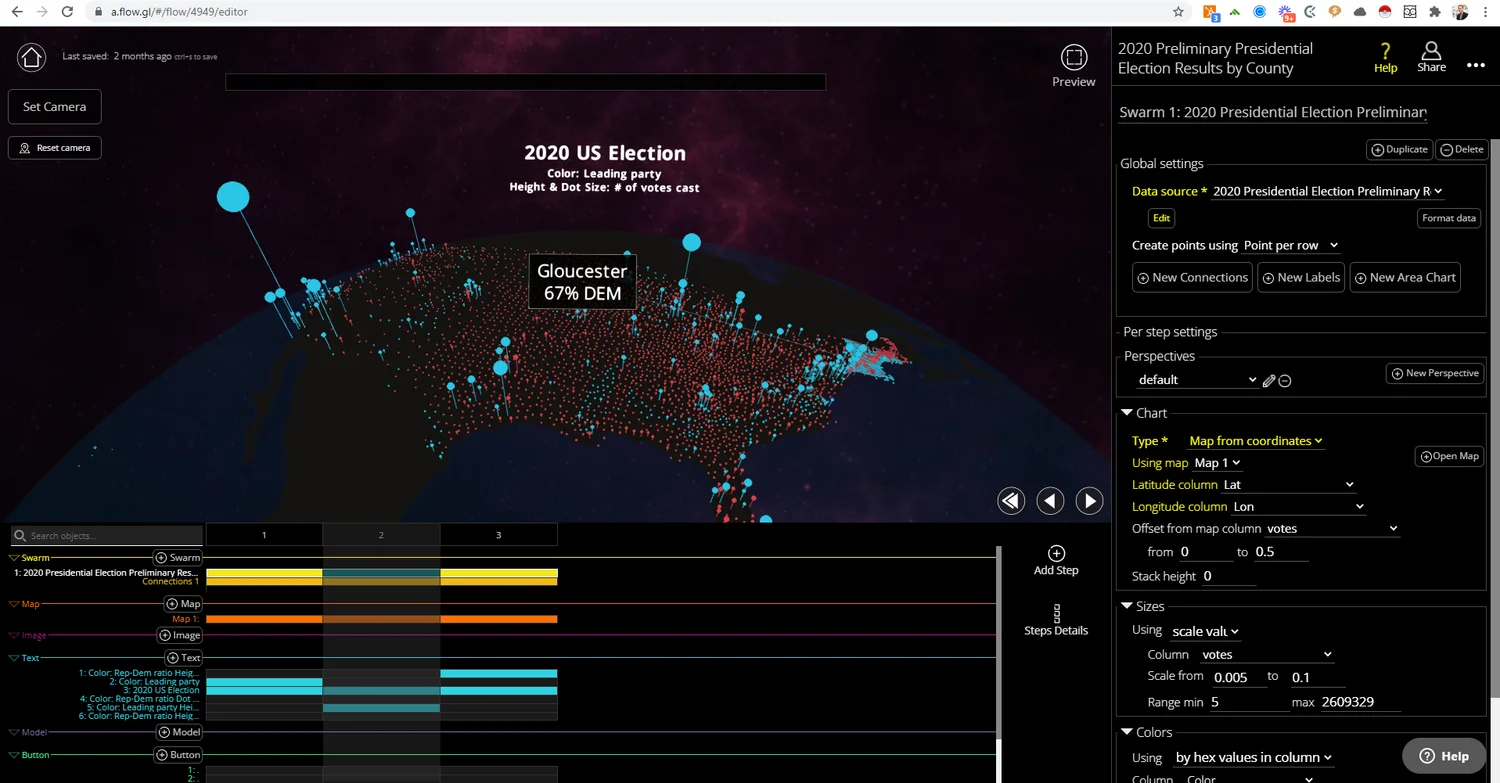The width and height of the screenshot is (1500, 783).
Task: Create New Labels
Action: pyautogui.click(x=1300, y=277)
